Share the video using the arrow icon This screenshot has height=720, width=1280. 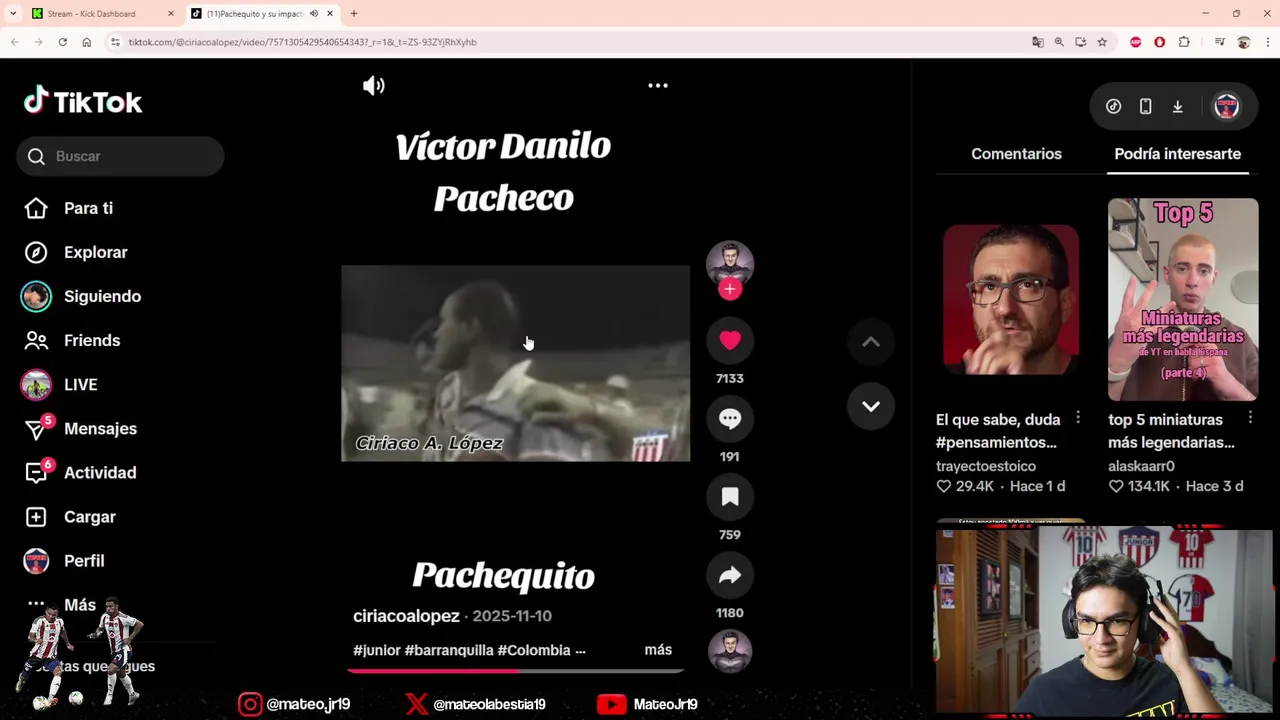pos(730,574)
